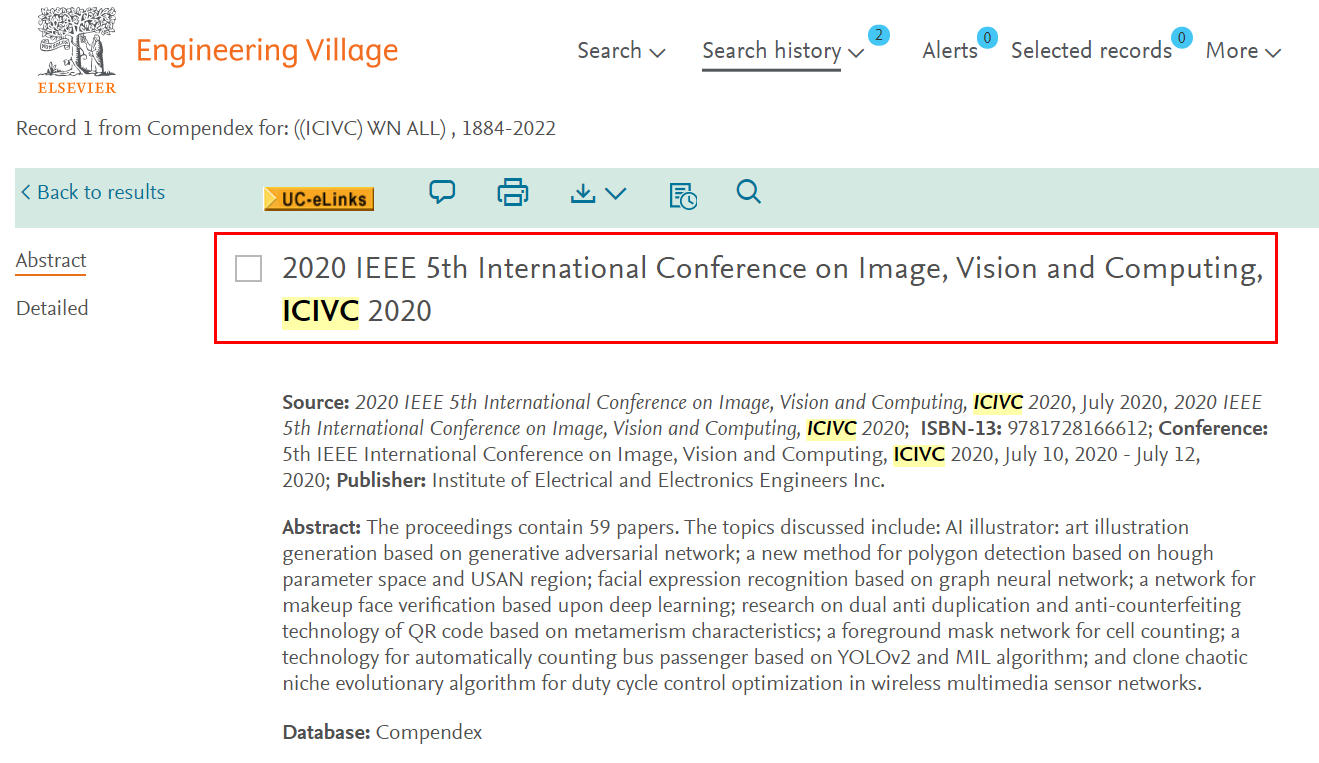
Task: Click the Selected records count badge
Action: tap(1181, 38)
